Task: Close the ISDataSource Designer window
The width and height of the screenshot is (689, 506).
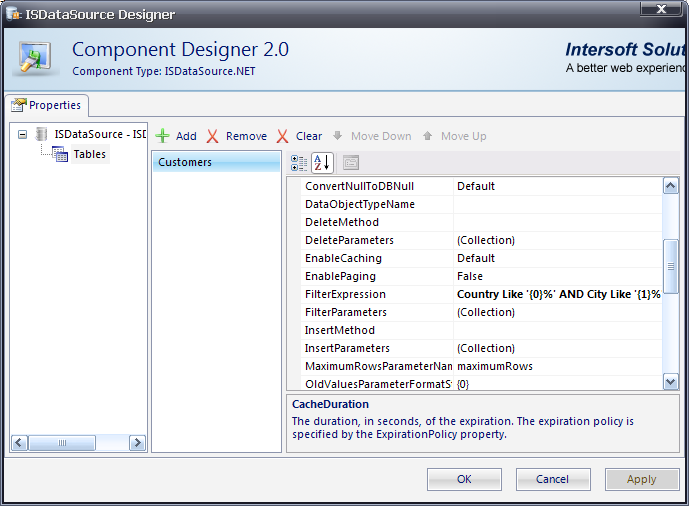Action: [x=661, y=9]
